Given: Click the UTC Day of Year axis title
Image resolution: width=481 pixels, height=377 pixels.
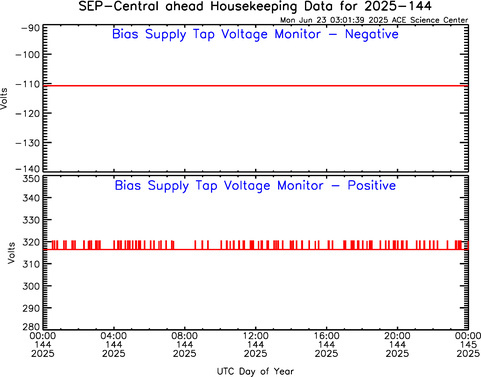Looking at the screenshot, I should [255, 371].
